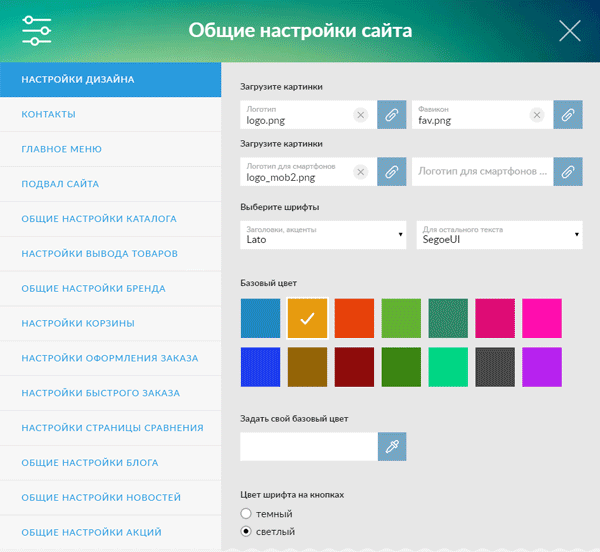The width and height of the screenshot is (600, 552).
Task: Click the sliders settings icon in header
Action: click(x=37, y=31)
